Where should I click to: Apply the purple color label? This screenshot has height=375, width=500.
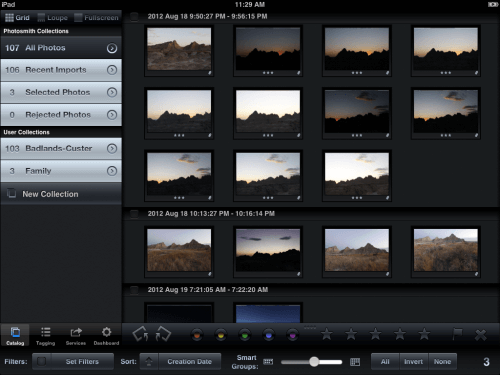(292, 335)
